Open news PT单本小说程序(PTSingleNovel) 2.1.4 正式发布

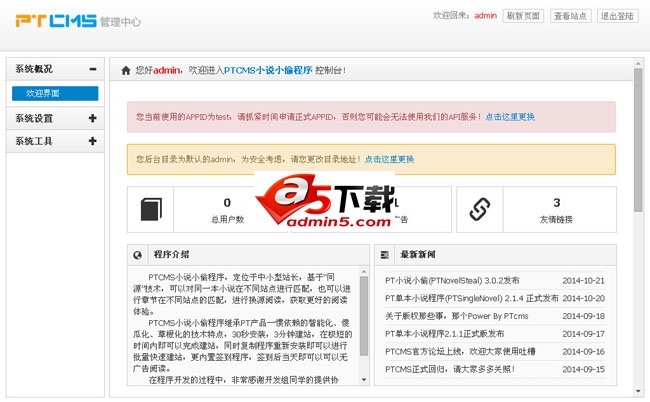pyautogui.click(x=472, y=298)
